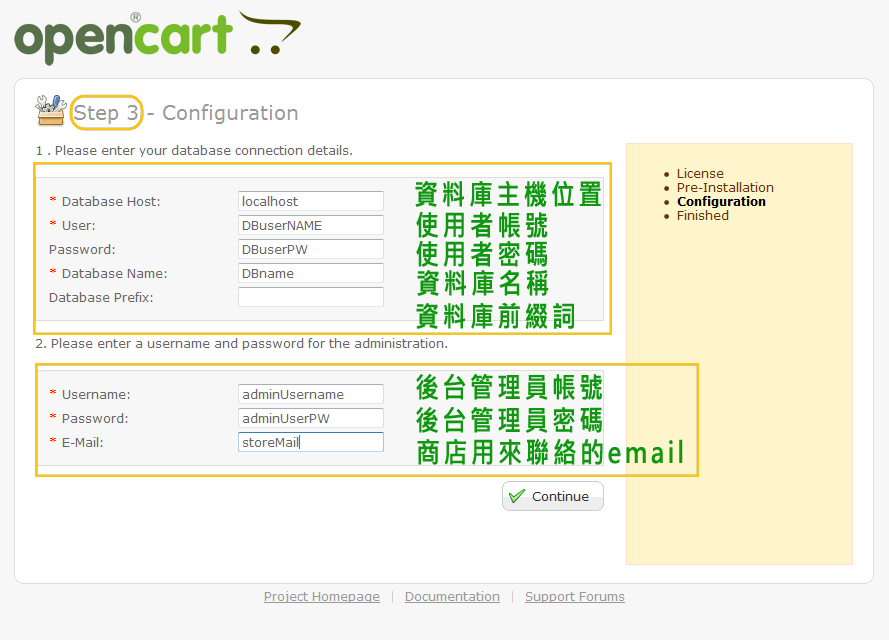Click the configuration toolbox icon
Image resolution: width=889 pixels, height=640 pixels.
coord(51,110)
